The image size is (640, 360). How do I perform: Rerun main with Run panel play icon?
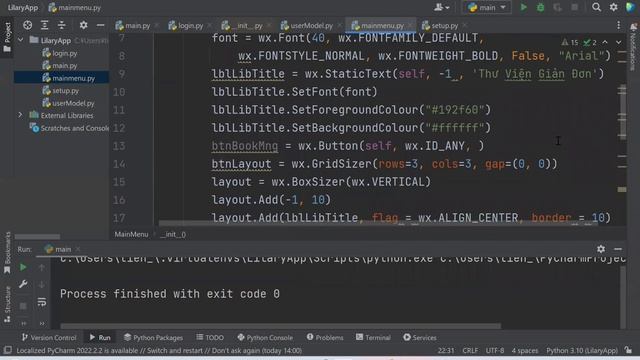[x=23, y=267]
